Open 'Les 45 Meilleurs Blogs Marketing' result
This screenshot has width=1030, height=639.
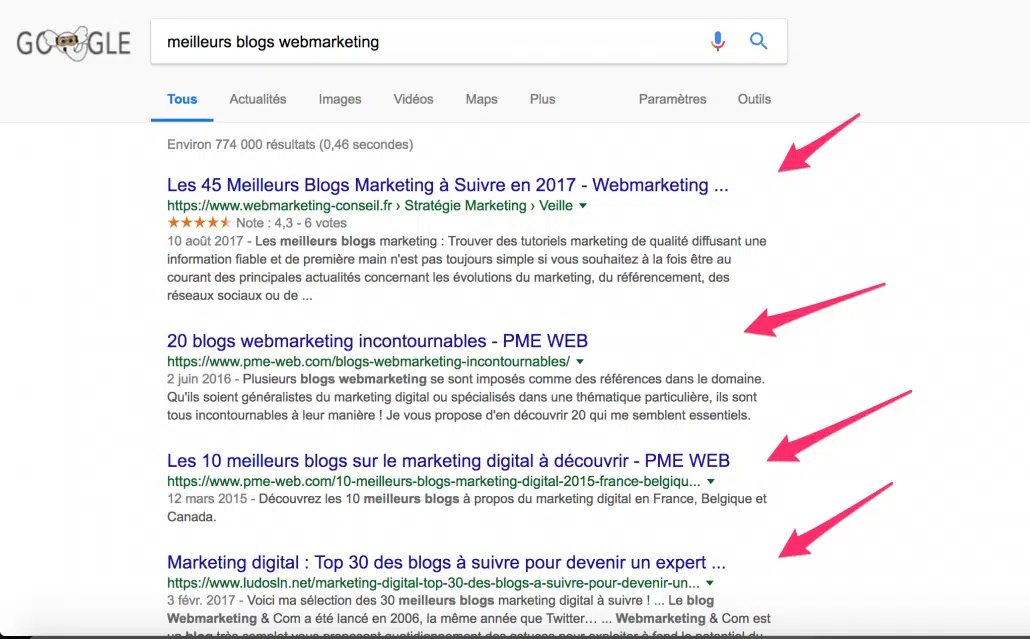(x=447, y=185)
